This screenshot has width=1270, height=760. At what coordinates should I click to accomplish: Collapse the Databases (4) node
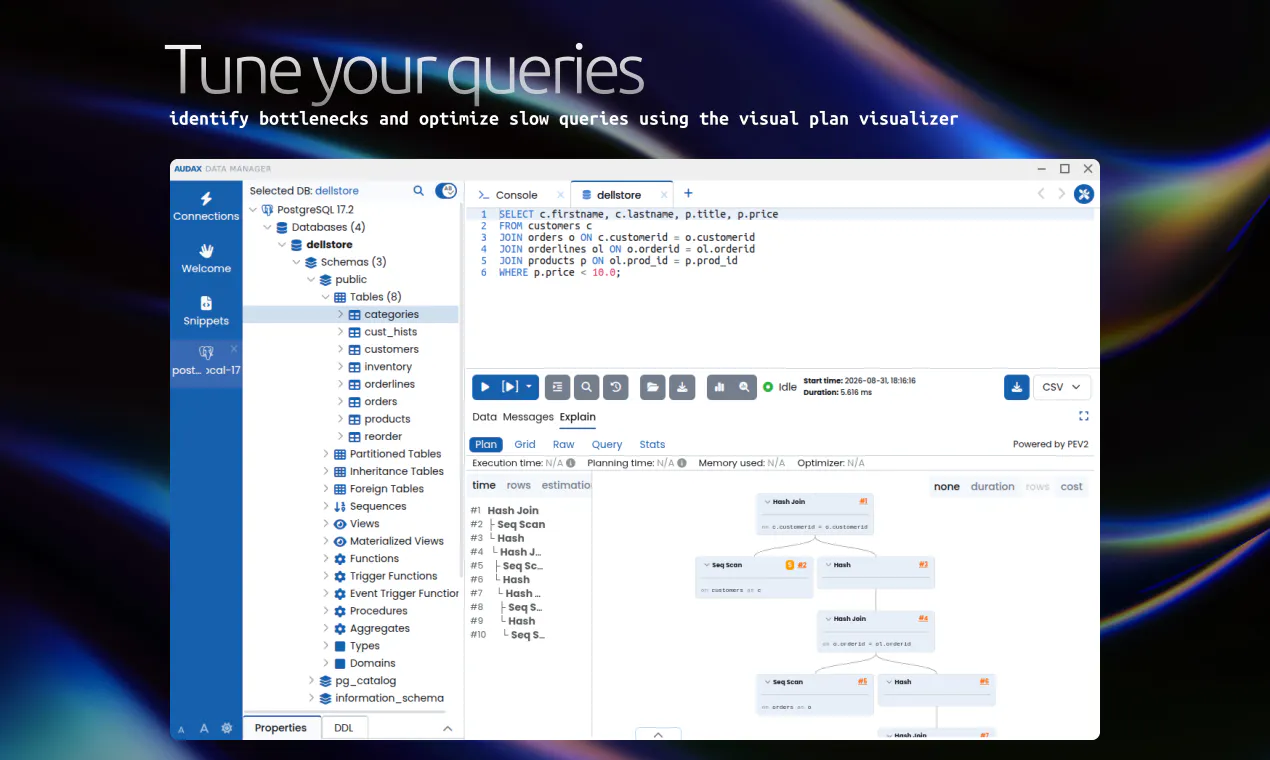point(267,227)
